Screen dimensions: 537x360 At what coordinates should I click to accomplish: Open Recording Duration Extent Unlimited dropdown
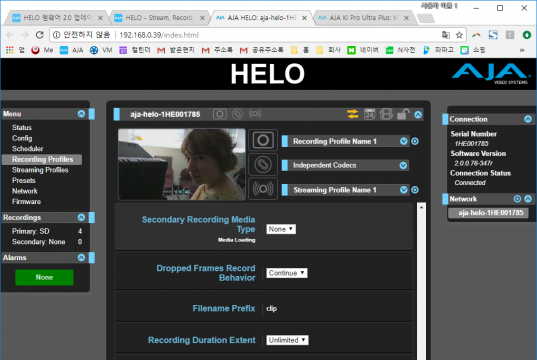click(x=287, y=340)
